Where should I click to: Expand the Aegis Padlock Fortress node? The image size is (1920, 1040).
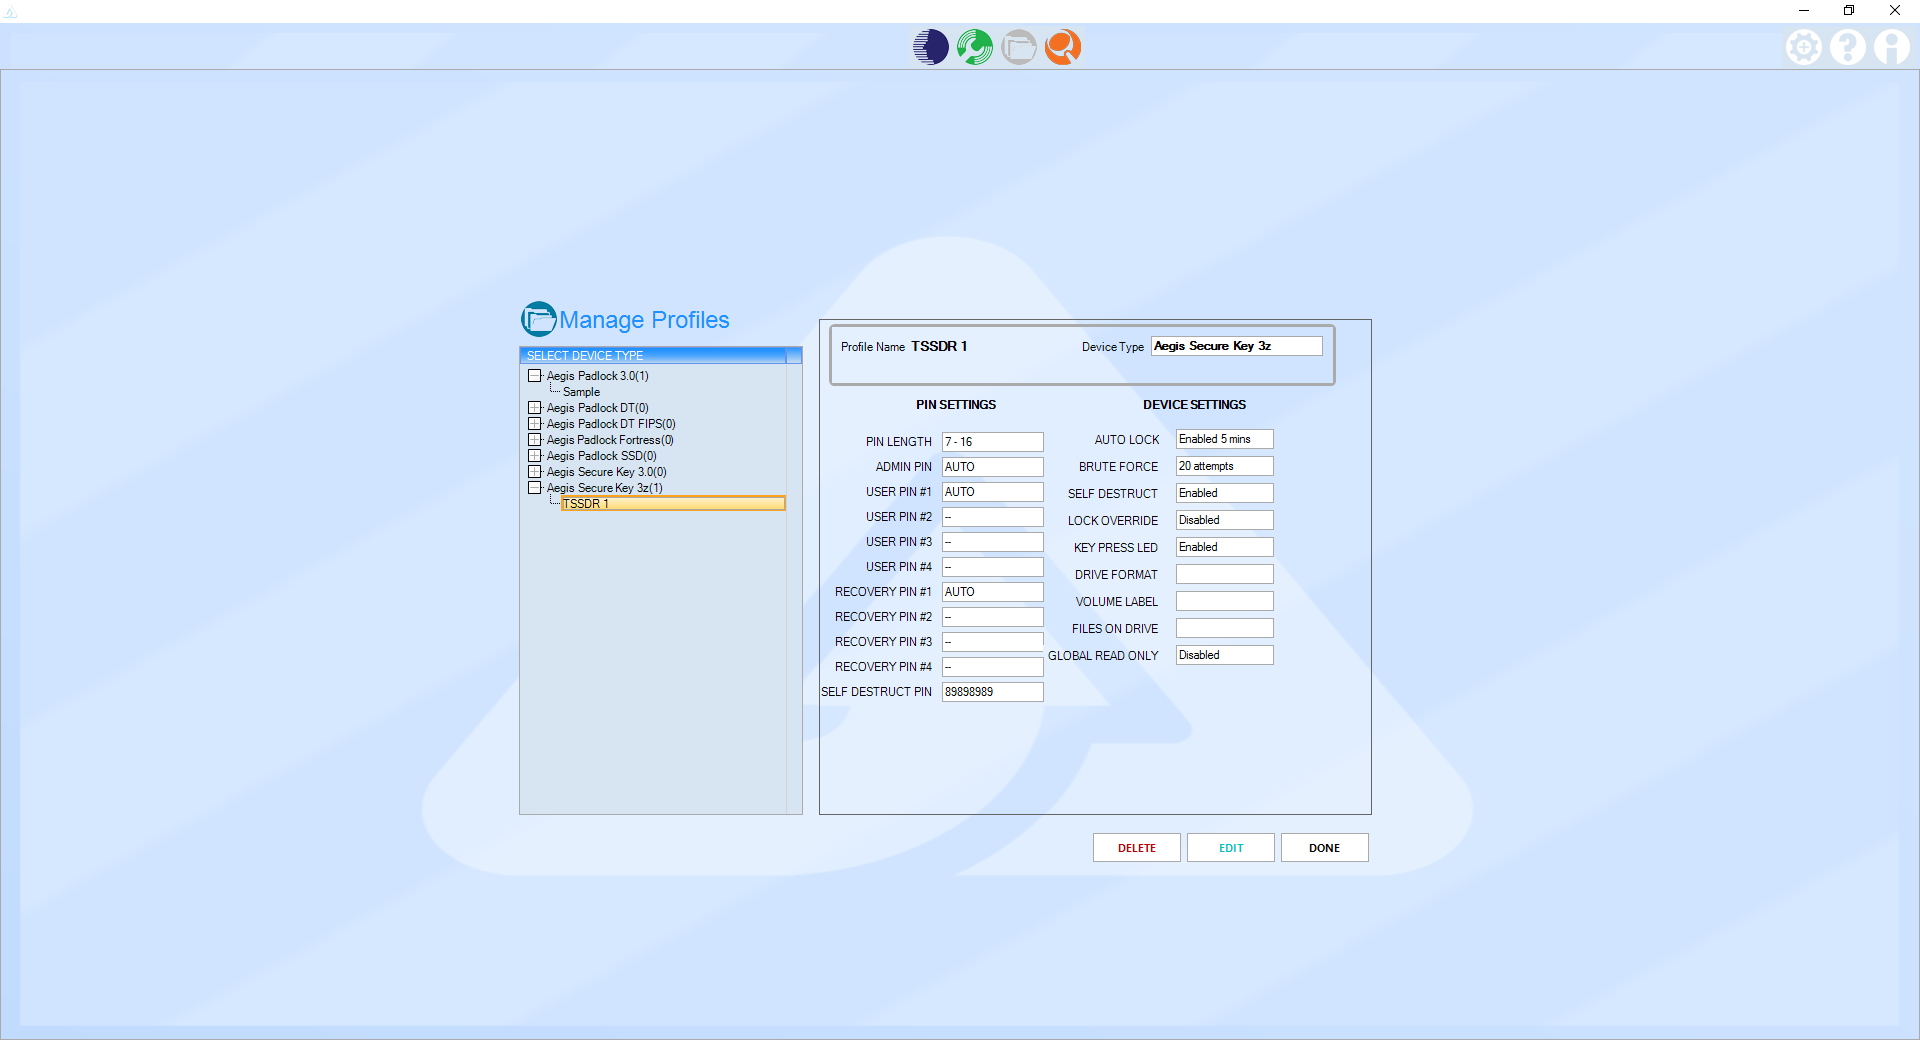535,440
